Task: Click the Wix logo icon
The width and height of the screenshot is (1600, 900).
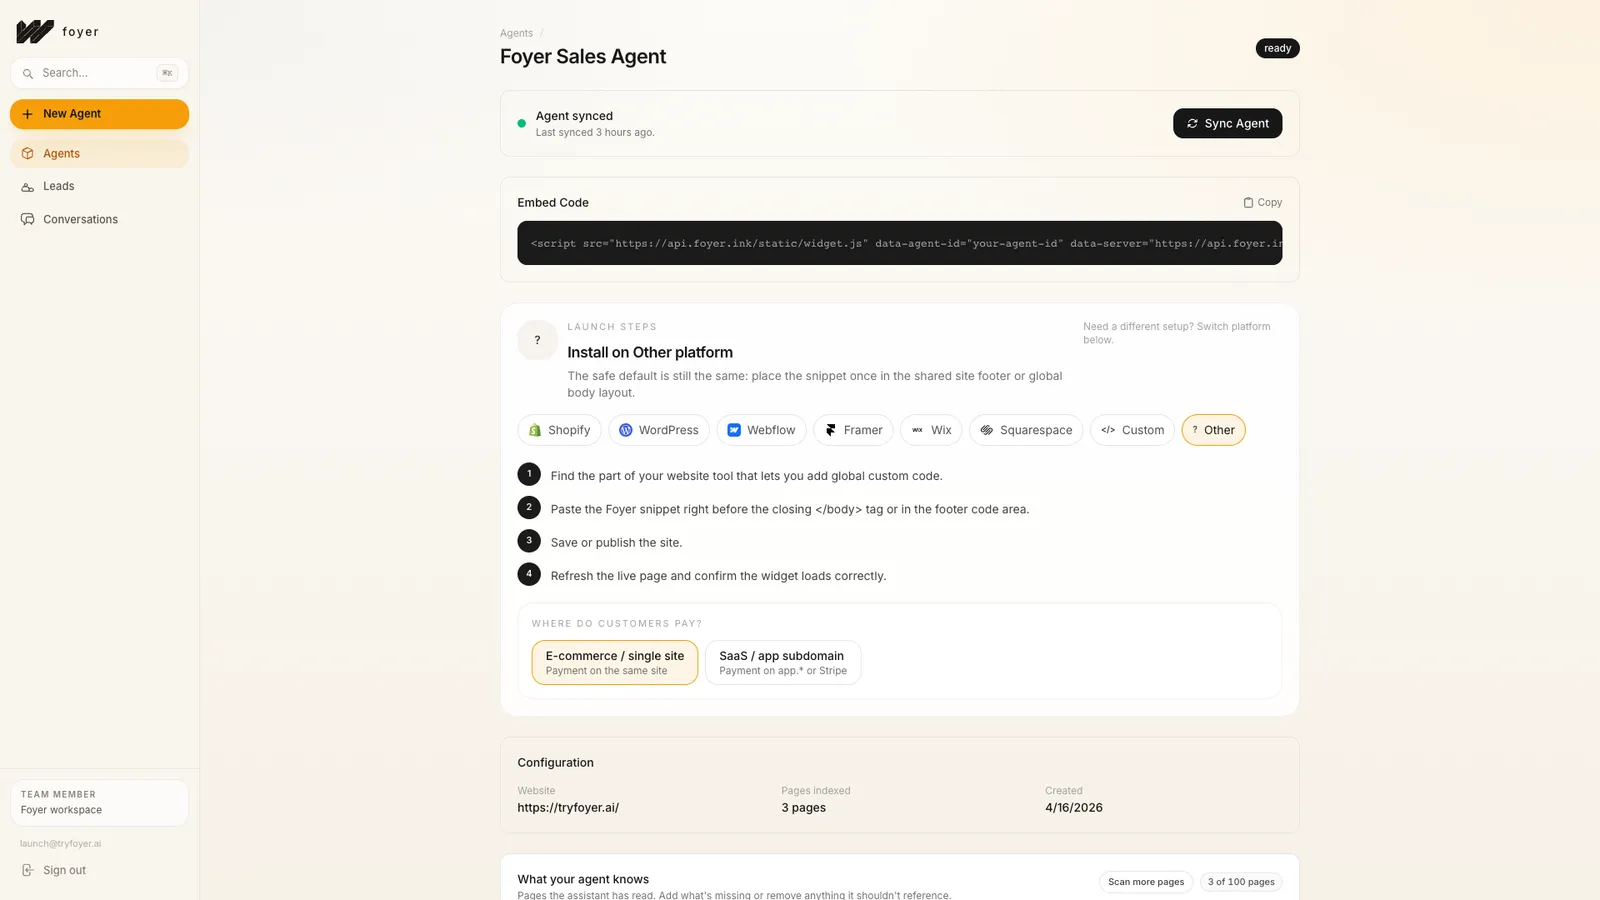Action: point(917,430)
